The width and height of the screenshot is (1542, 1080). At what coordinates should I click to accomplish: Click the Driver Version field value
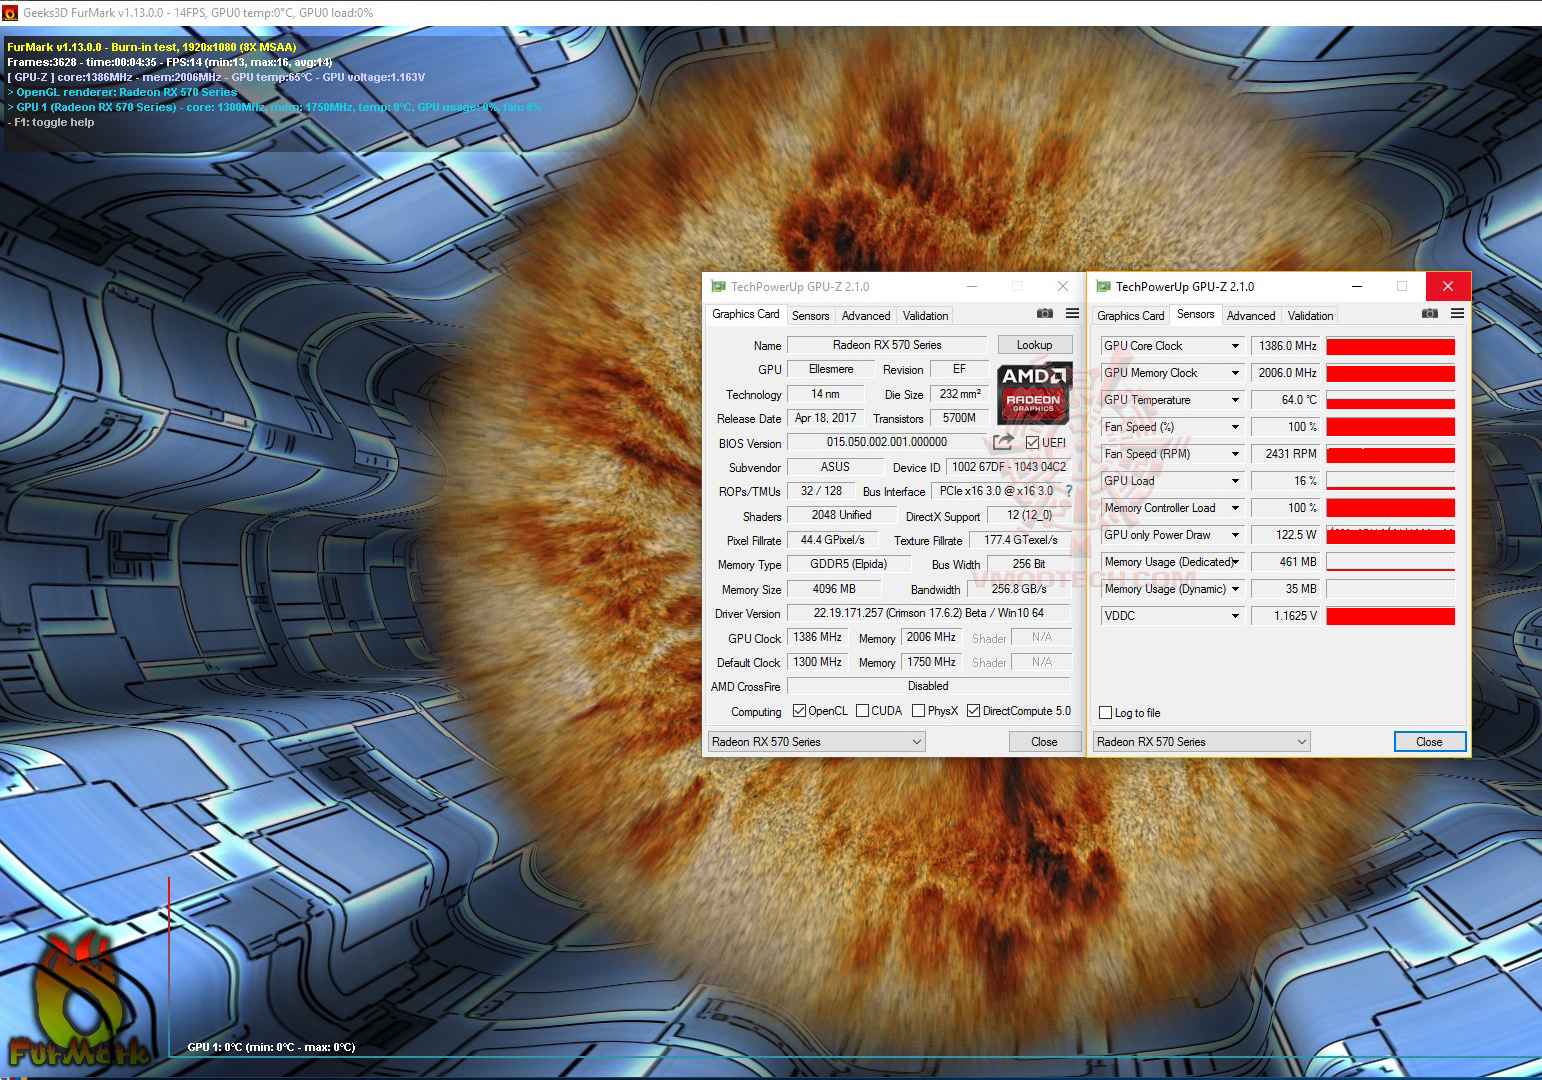coord(929,613)
